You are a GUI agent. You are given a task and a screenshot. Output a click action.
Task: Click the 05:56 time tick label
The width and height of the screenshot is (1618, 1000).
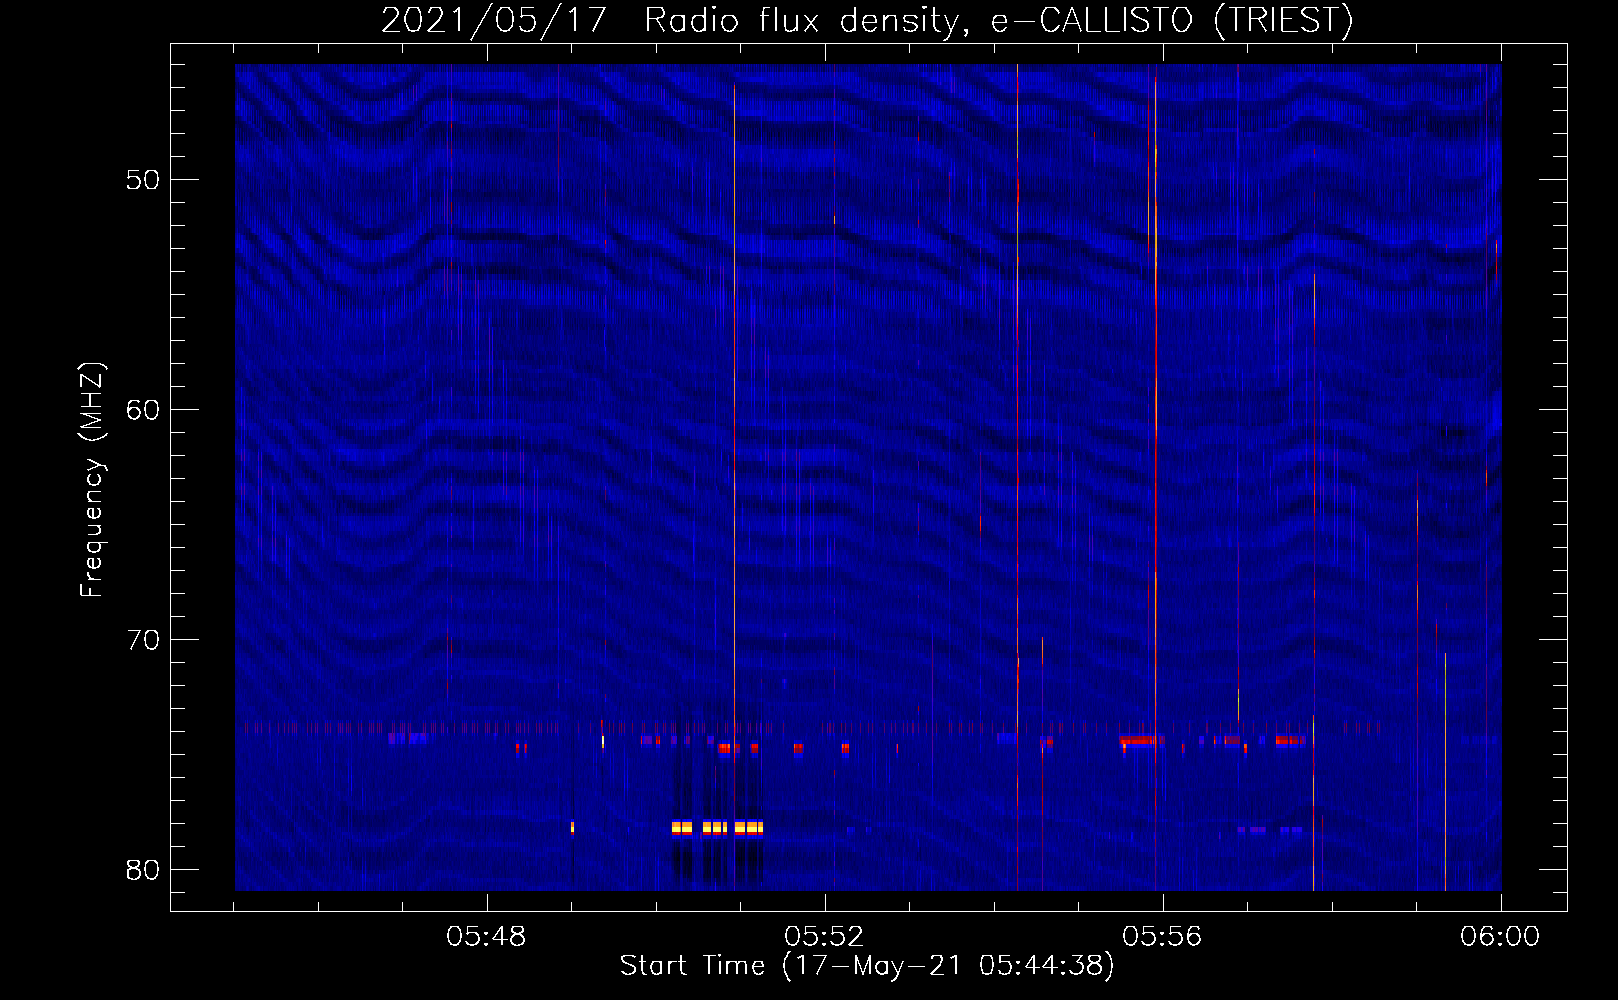(1163, 937)
